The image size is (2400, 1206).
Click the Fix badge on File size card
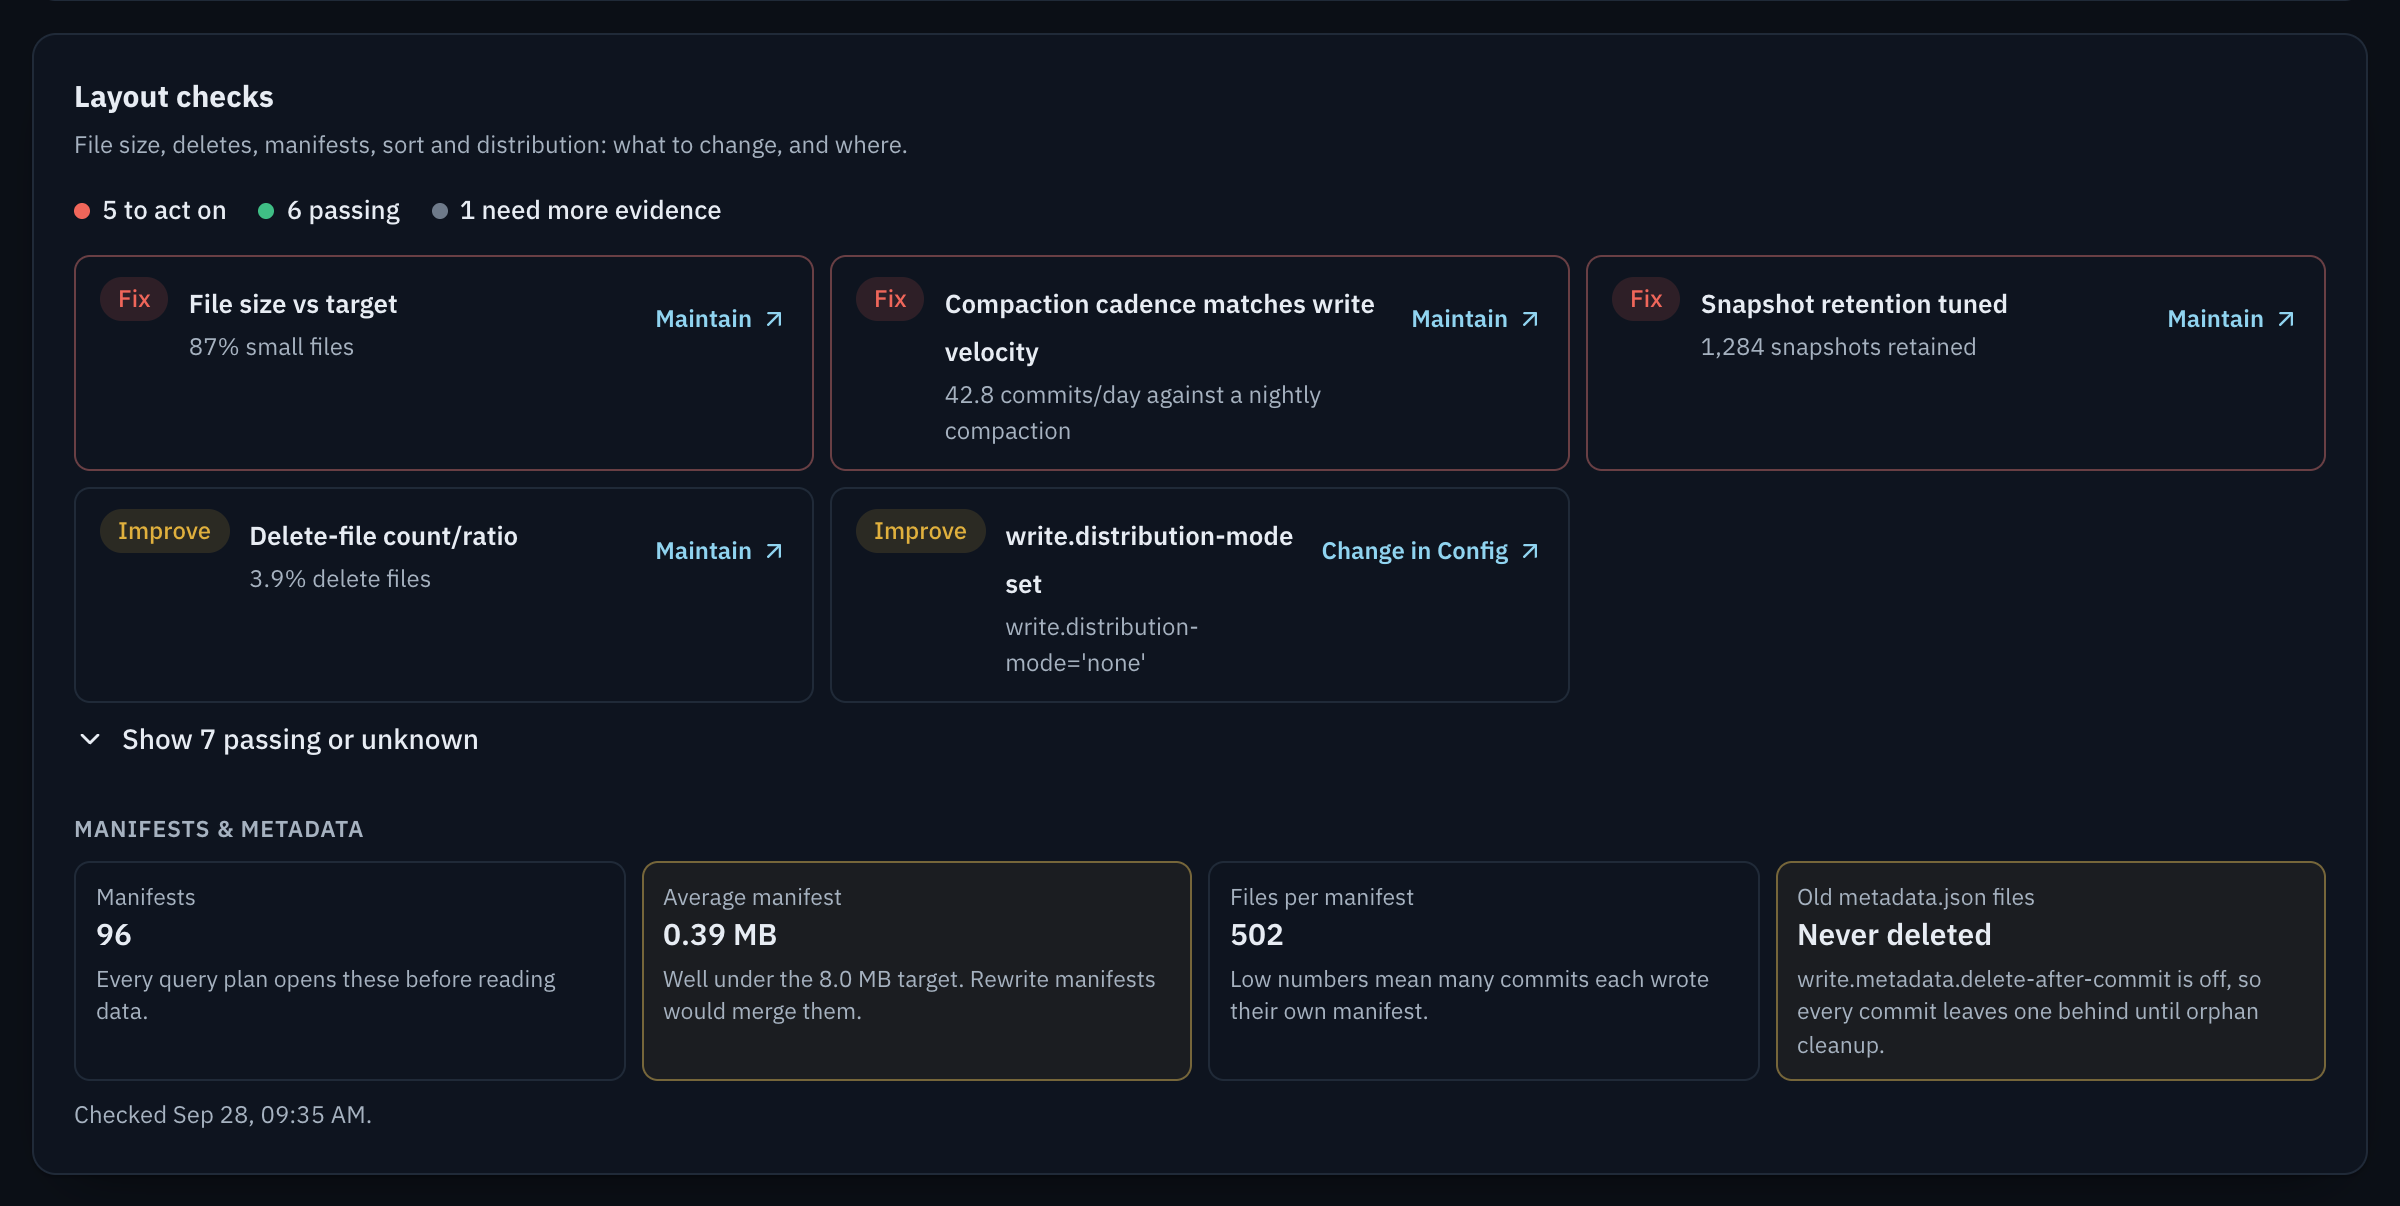click(x=134, y=299)
